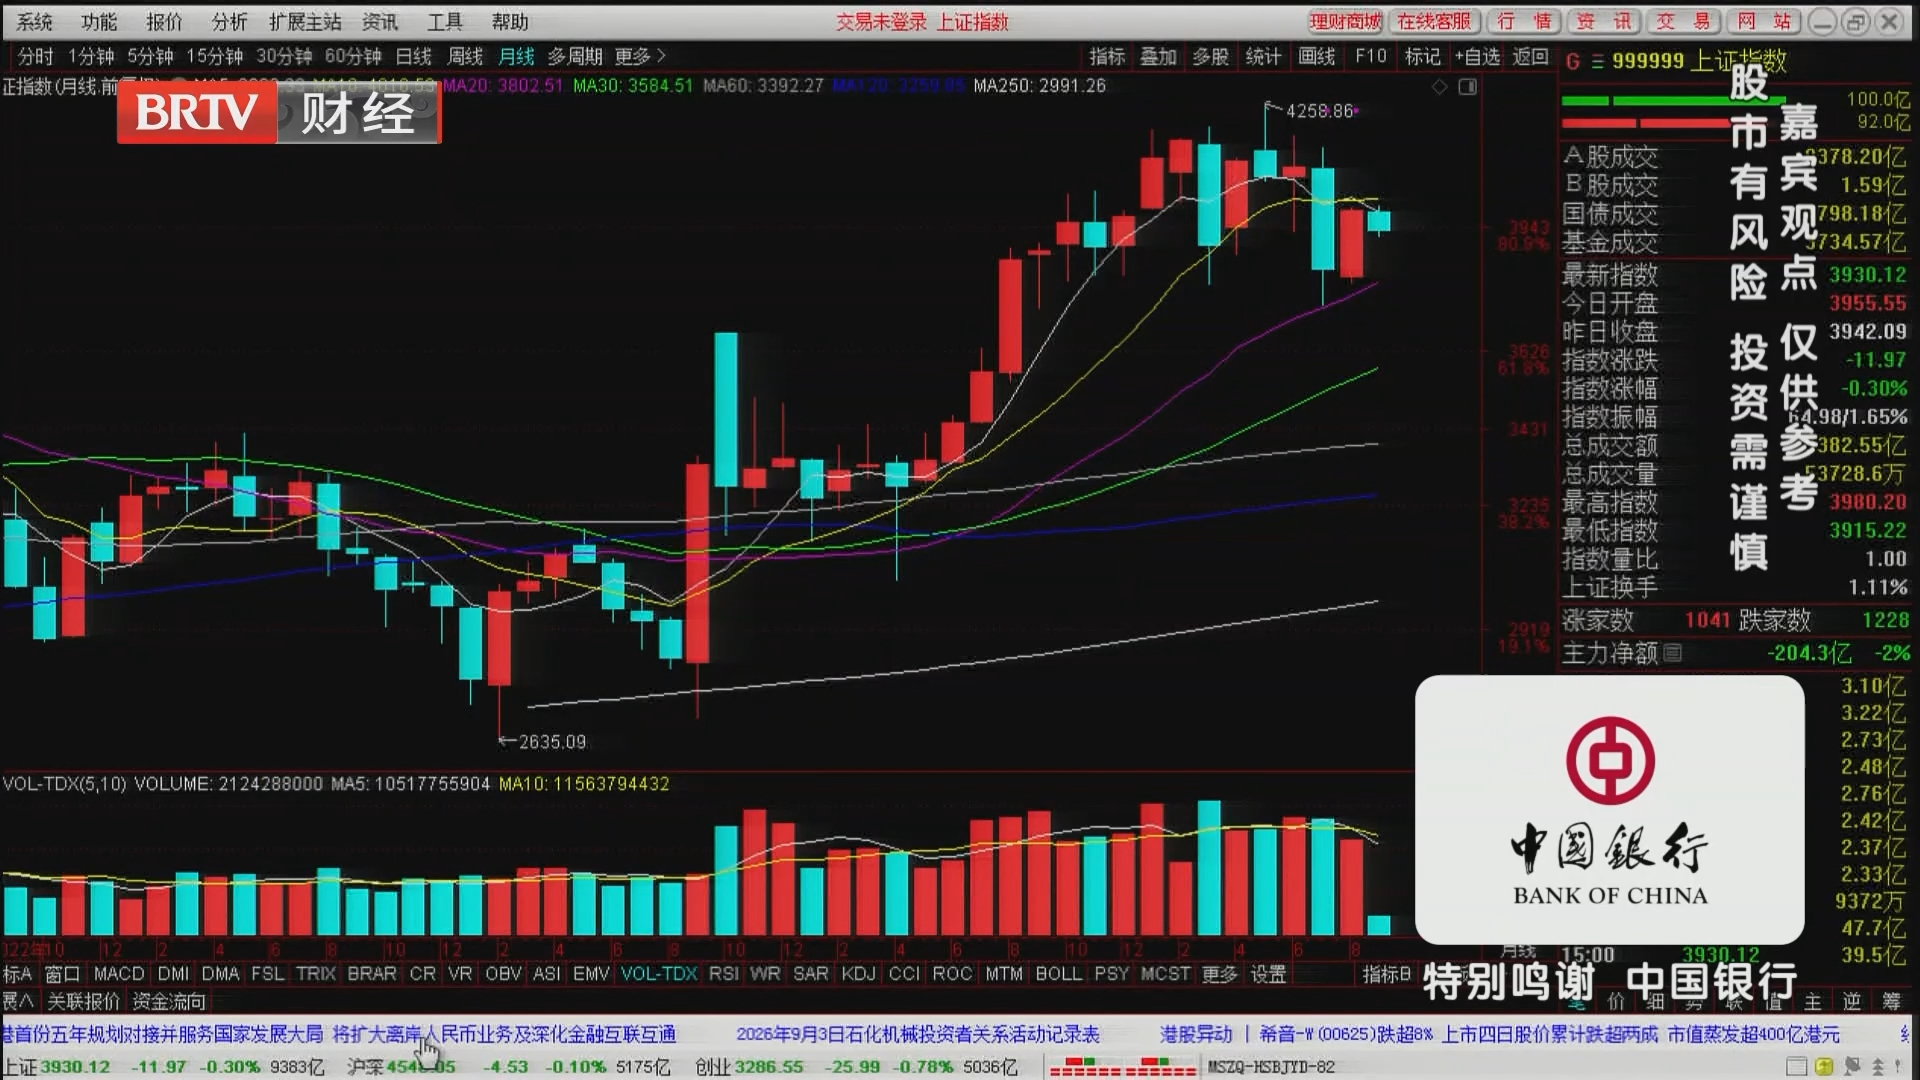
Task: Click the 画线 drawing toolbar button
Action: pos(1317,57)
